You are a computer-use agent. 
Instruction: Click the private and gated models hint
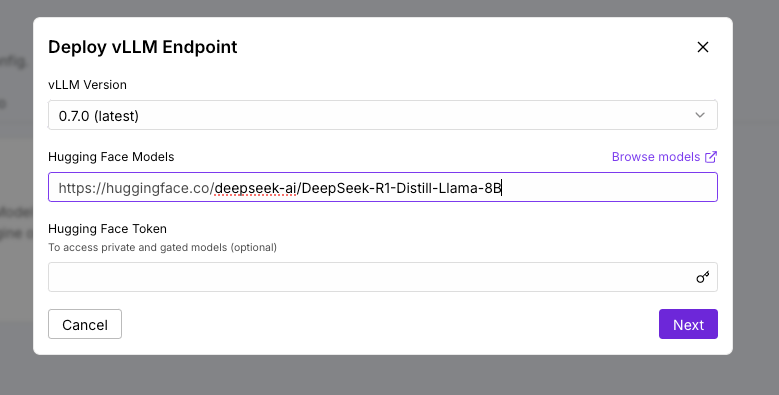162,247
